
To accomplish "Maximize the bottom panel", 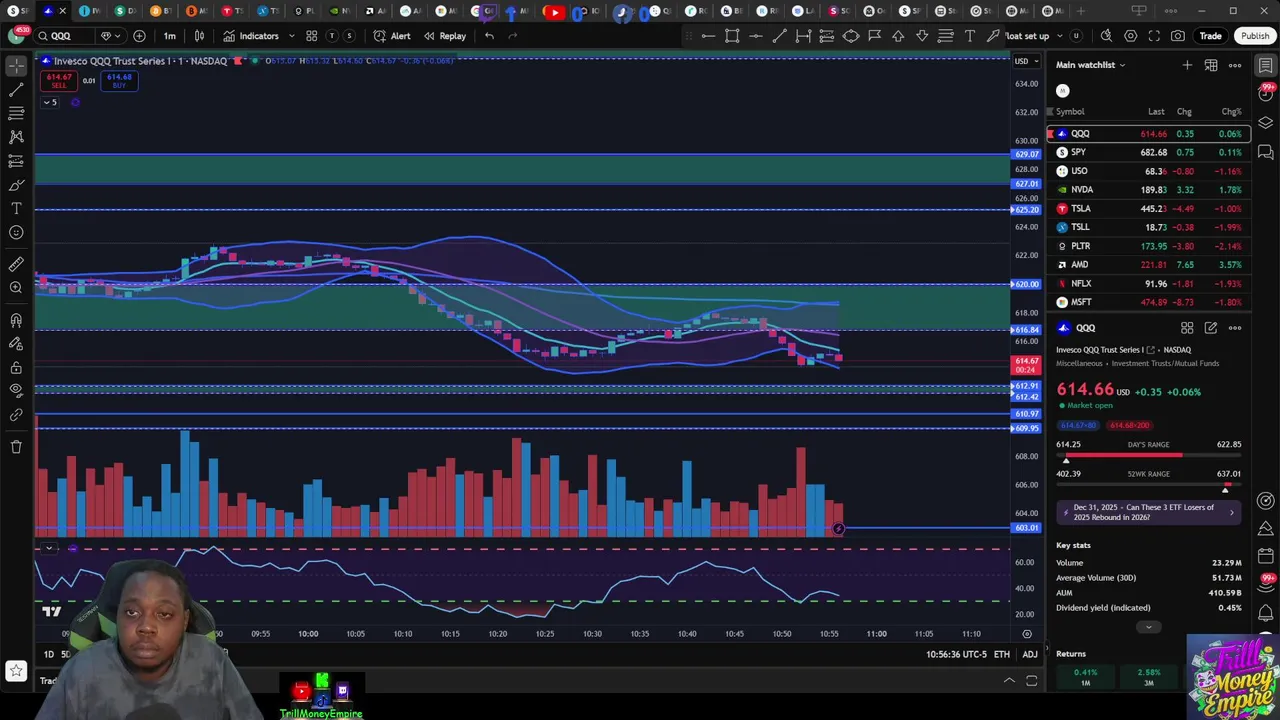I will (x=1031, y=681).
